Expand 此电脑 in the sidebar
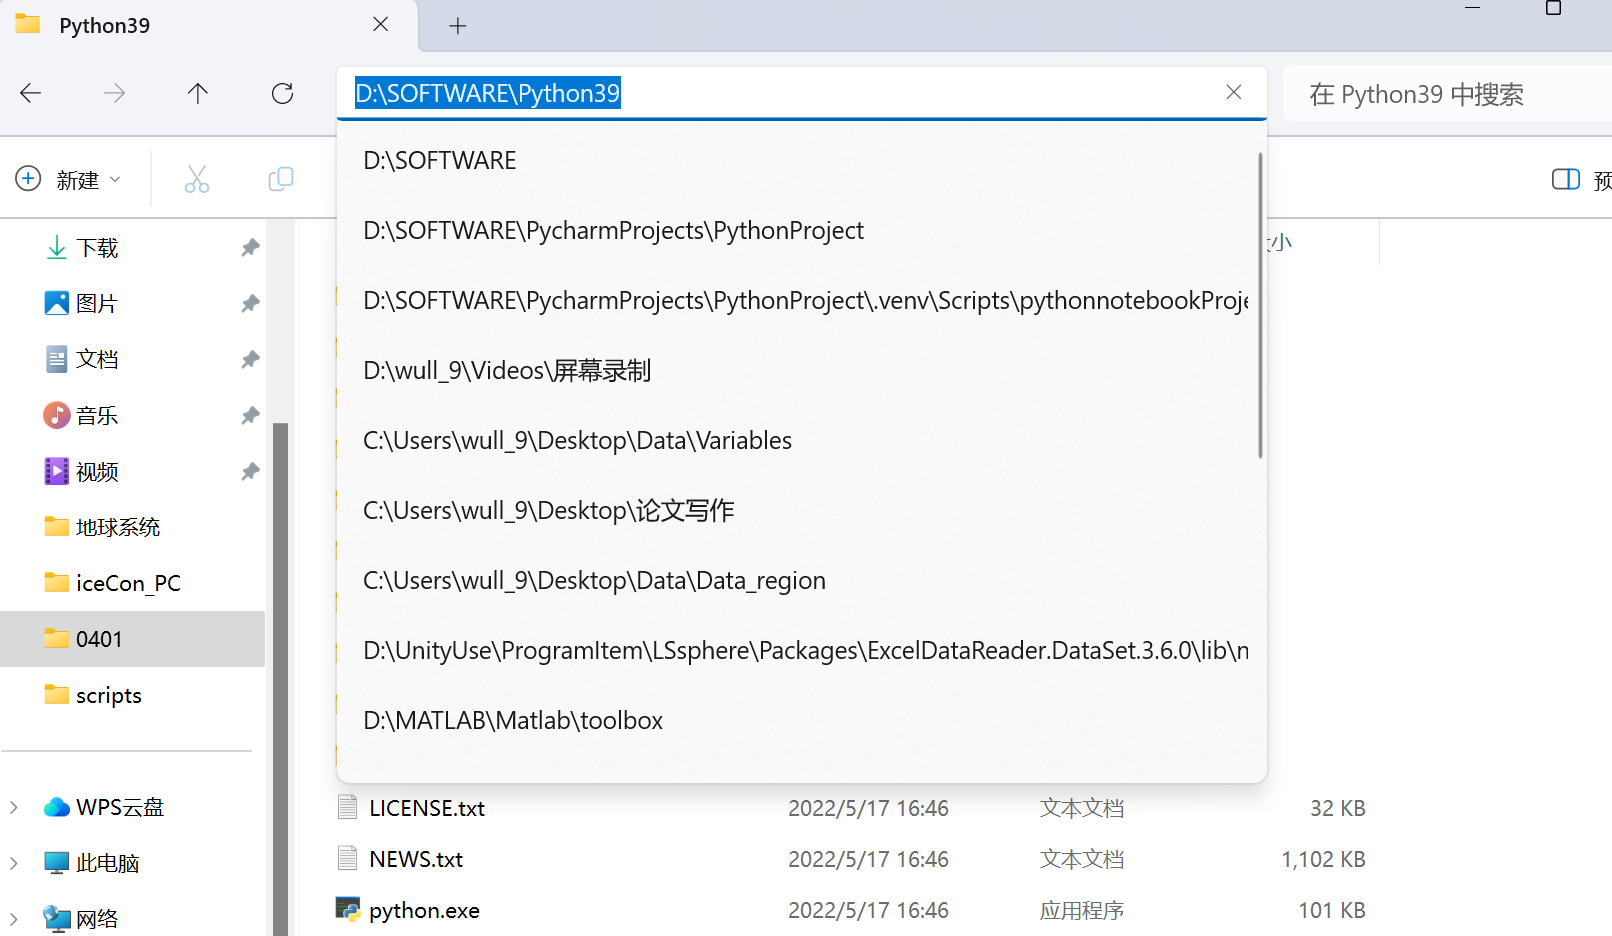This screenshot has width=1612, height=936. pyautogui.click(x=13, y=862)
